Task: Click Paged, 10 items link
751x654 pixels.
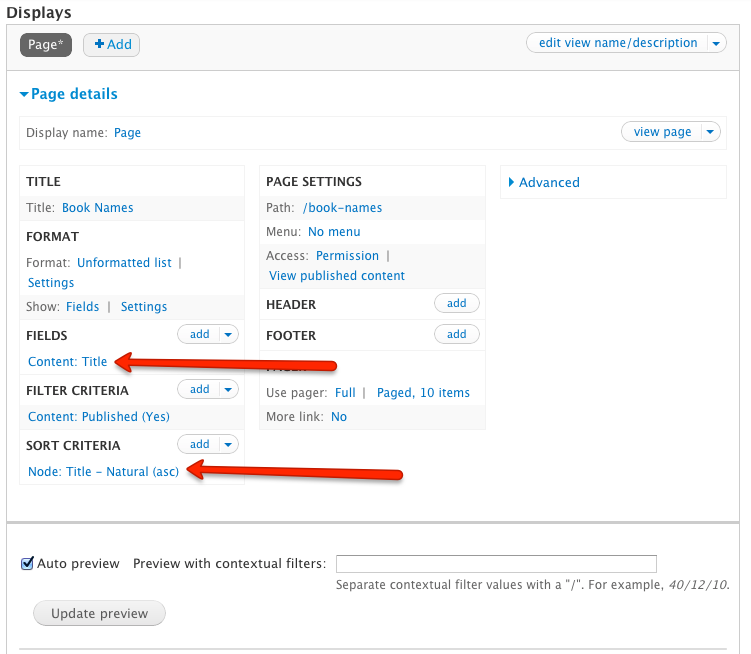Action: [423, 393]
